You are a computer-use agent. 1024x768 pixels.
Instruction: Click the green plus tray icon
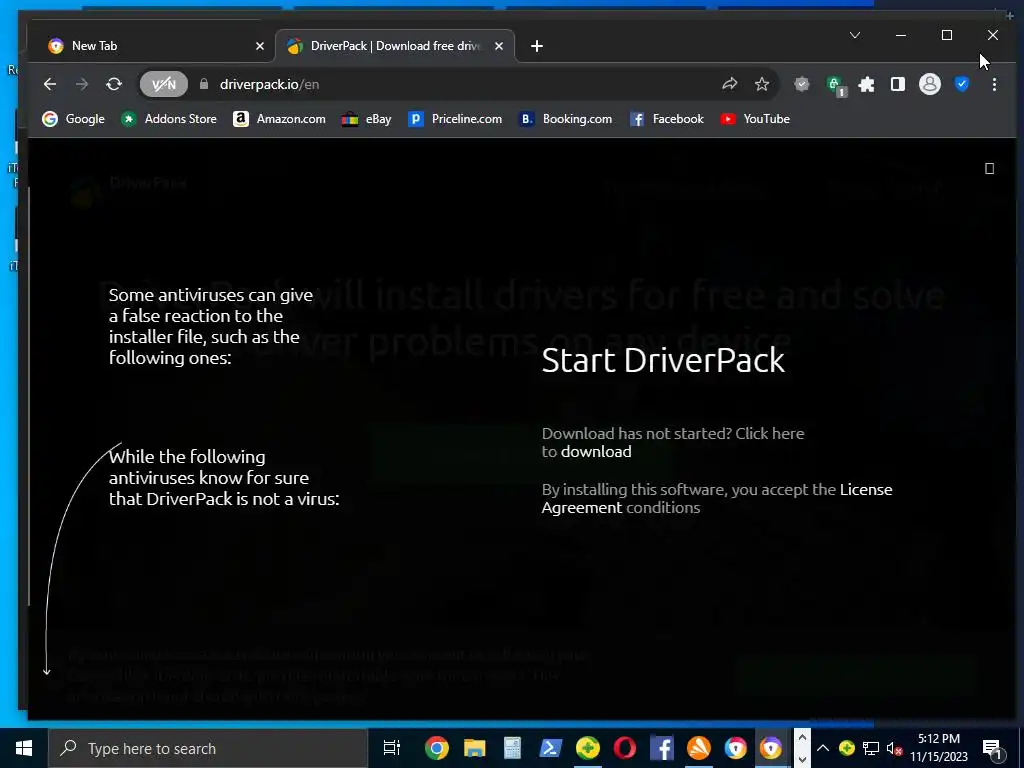(846, 748)
